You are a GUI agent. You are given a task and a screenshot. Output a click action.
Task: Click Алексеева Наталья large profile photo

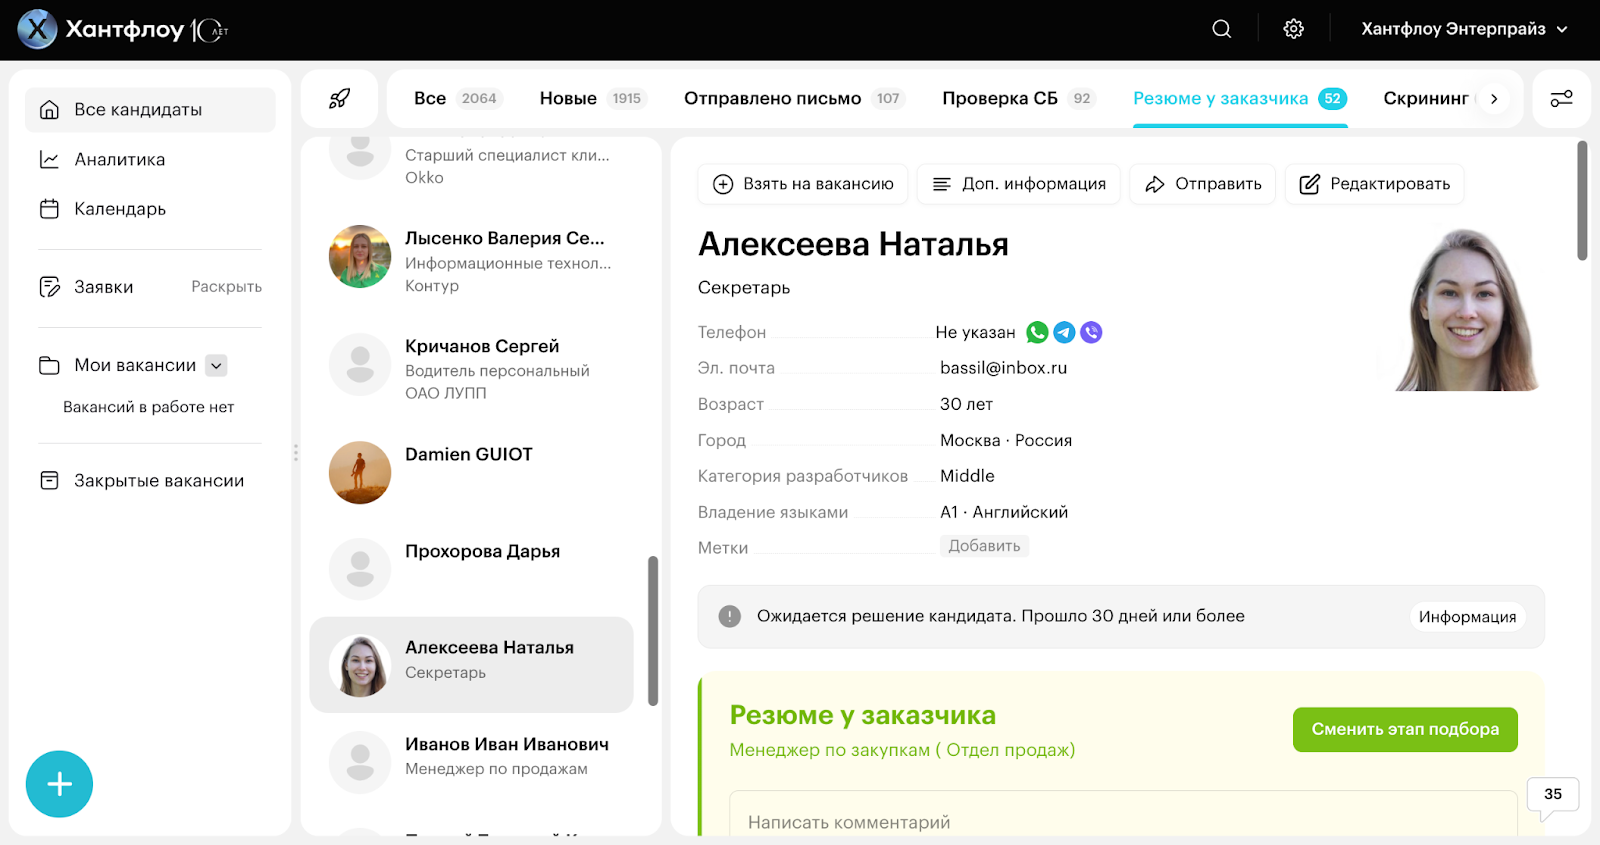click(x=1467, y=309)
